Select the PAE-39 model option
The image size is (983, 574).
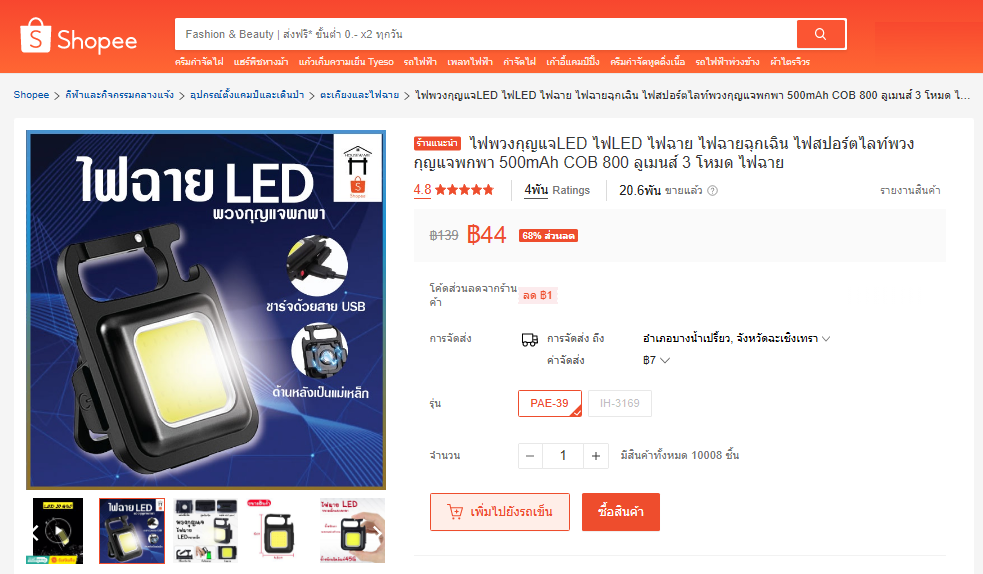[x=550, y=404]
